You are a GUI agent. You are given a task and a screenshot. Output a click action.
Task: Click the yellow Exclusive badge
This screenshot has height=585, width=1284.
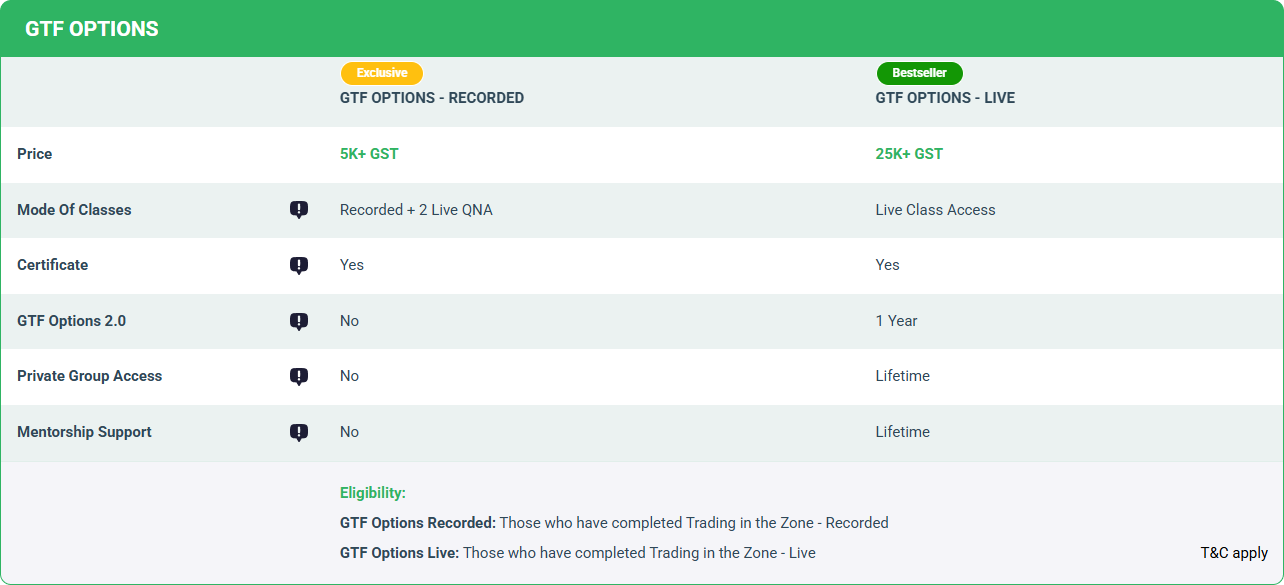click(381, 73)
